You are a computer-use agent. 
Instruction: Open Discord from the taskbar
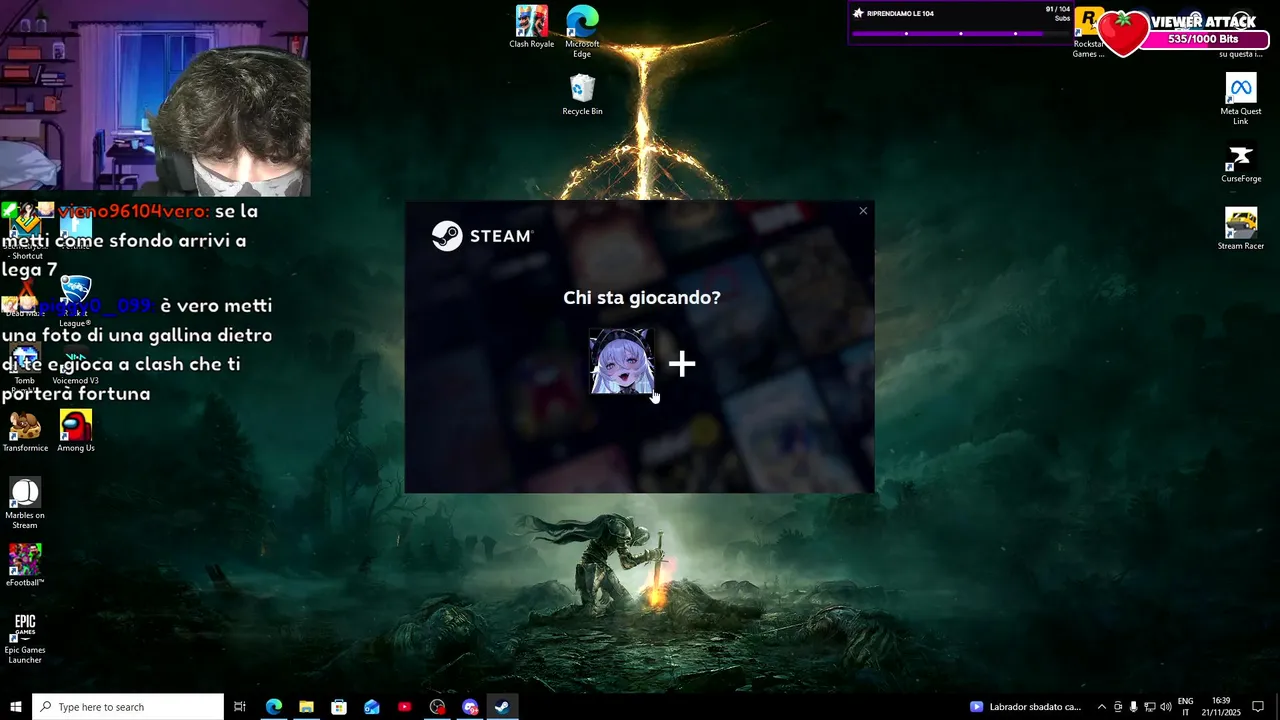(470, 707)
